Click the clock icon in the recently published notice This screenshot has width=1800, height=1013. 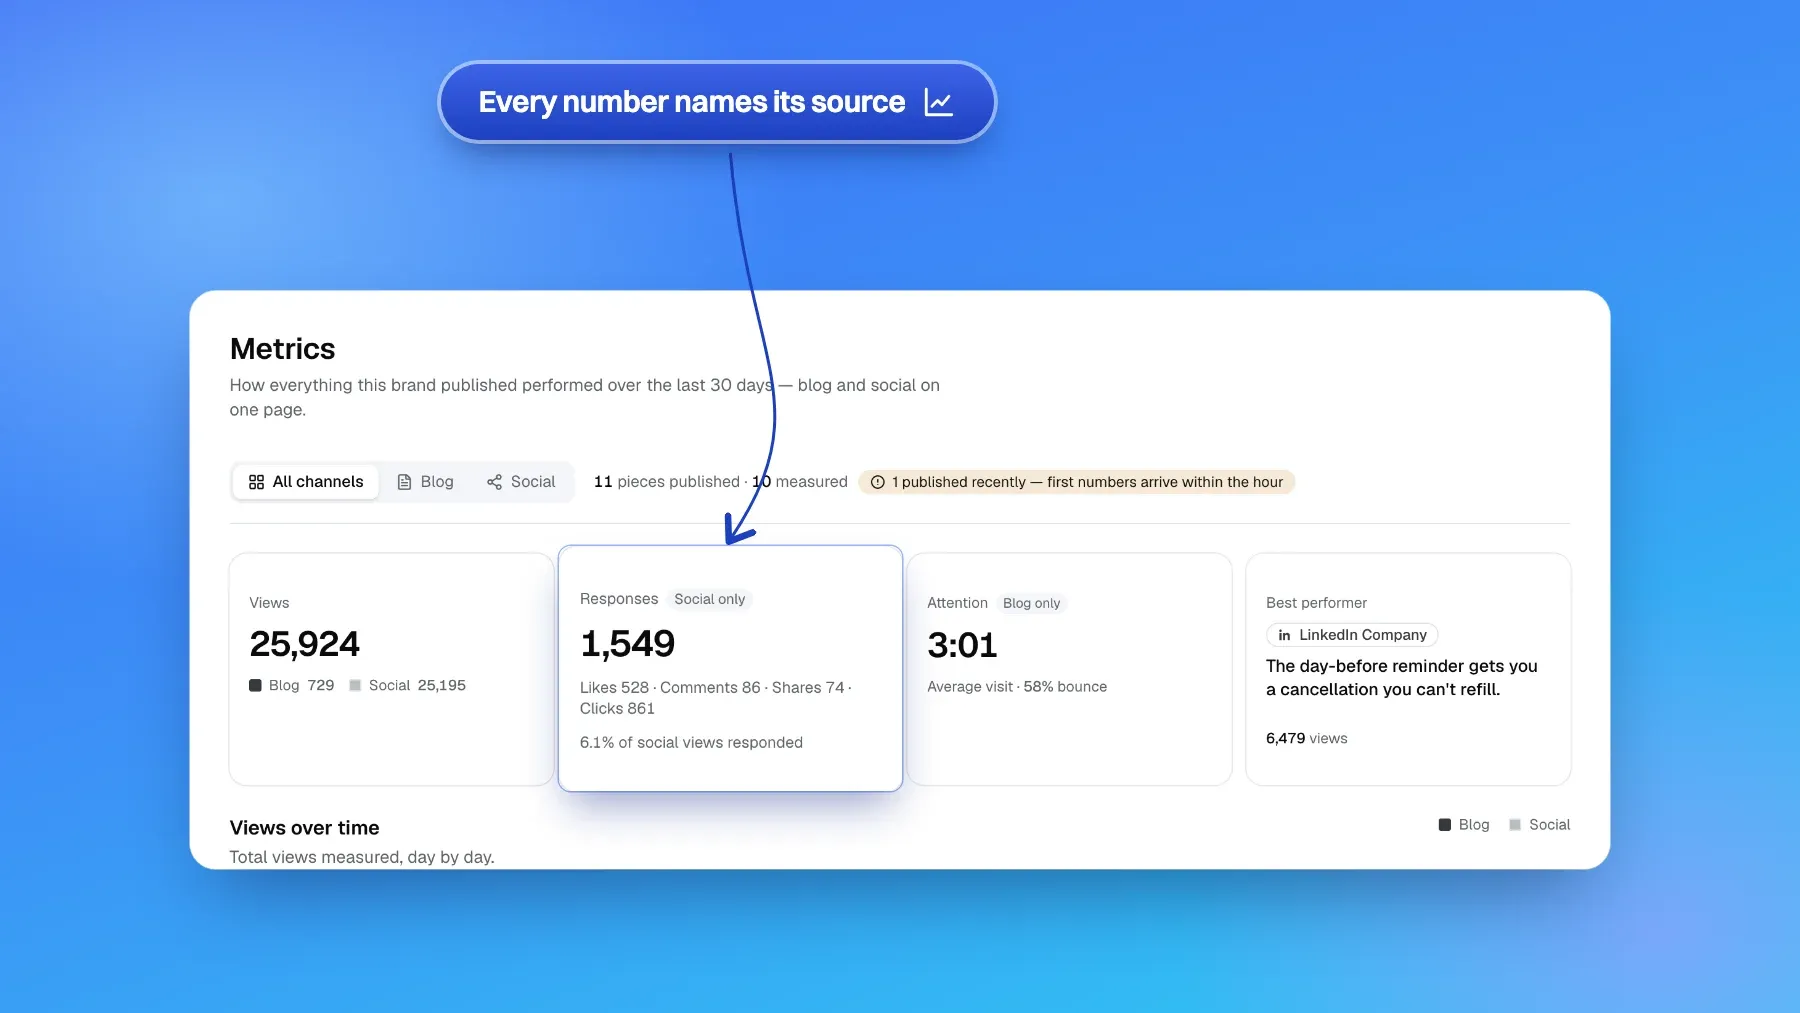pyautogui.click(x=878, y=482)
